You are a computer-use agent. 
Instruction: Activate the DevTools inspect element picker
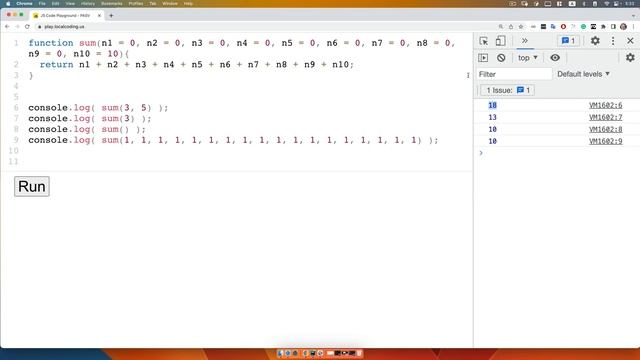[484, 41]
